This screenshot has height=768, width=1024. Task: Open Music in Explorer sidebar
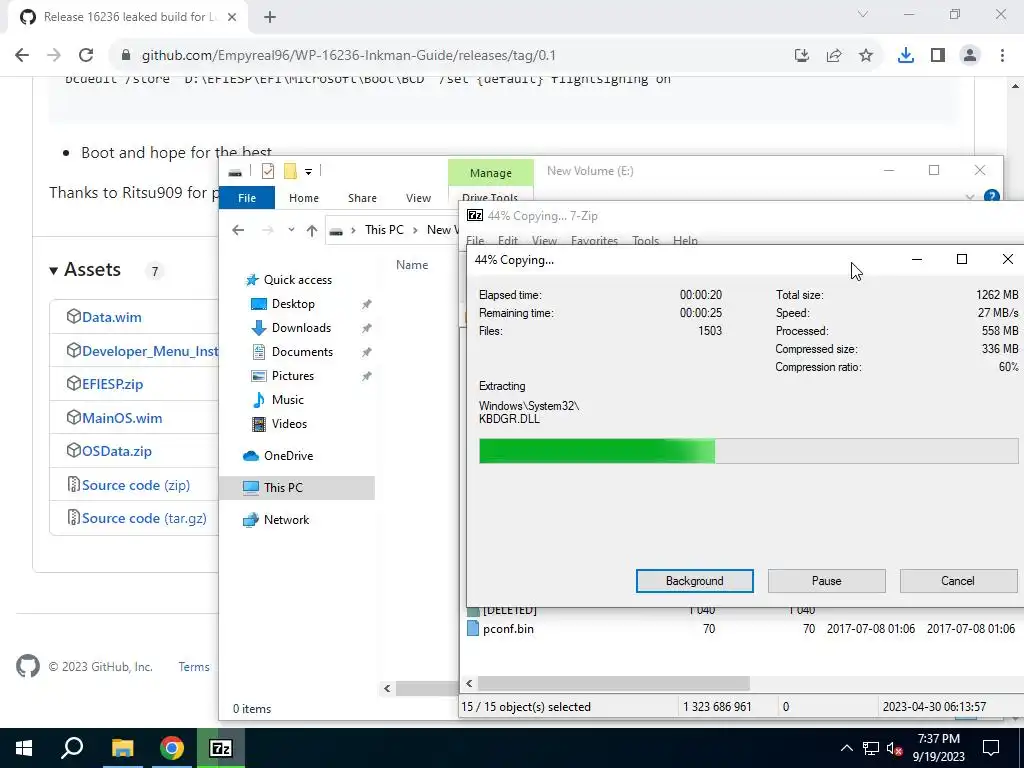pos(287,400)
